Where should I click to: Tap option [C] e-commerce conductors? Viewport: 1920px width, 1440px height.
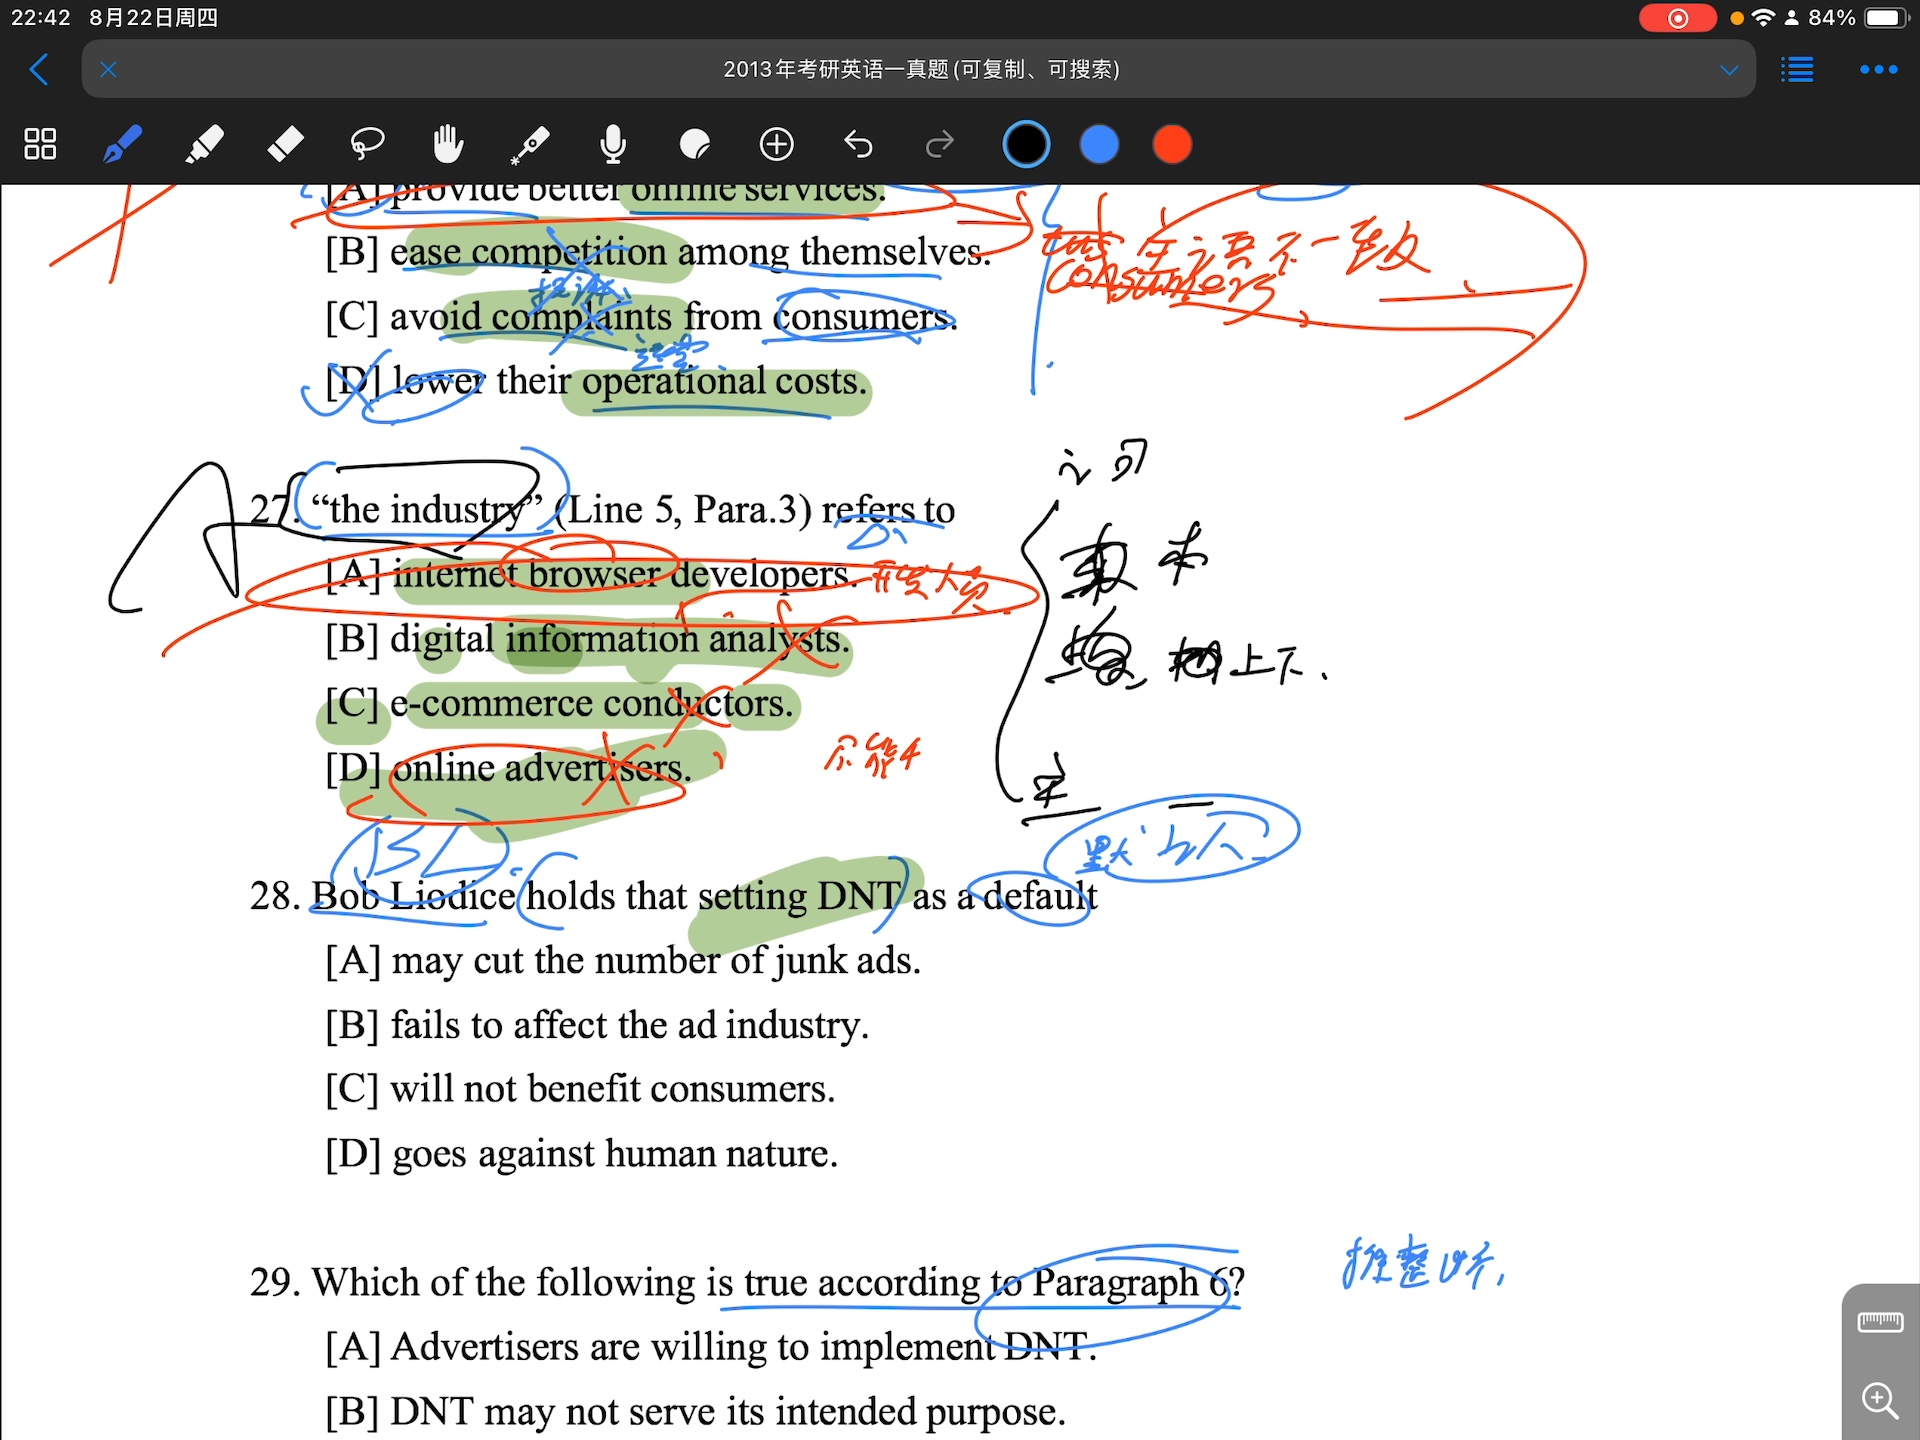point(559,703)
